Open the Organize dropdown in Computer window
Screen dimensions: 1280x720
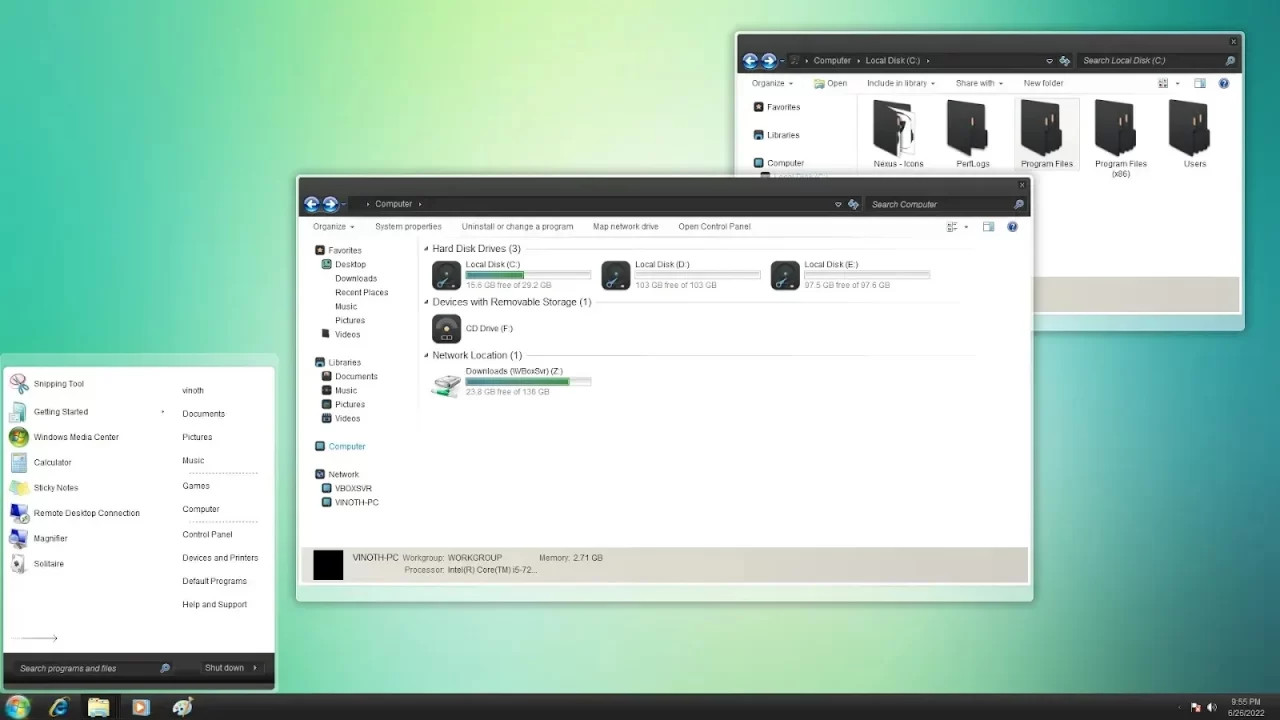[333, 227]
